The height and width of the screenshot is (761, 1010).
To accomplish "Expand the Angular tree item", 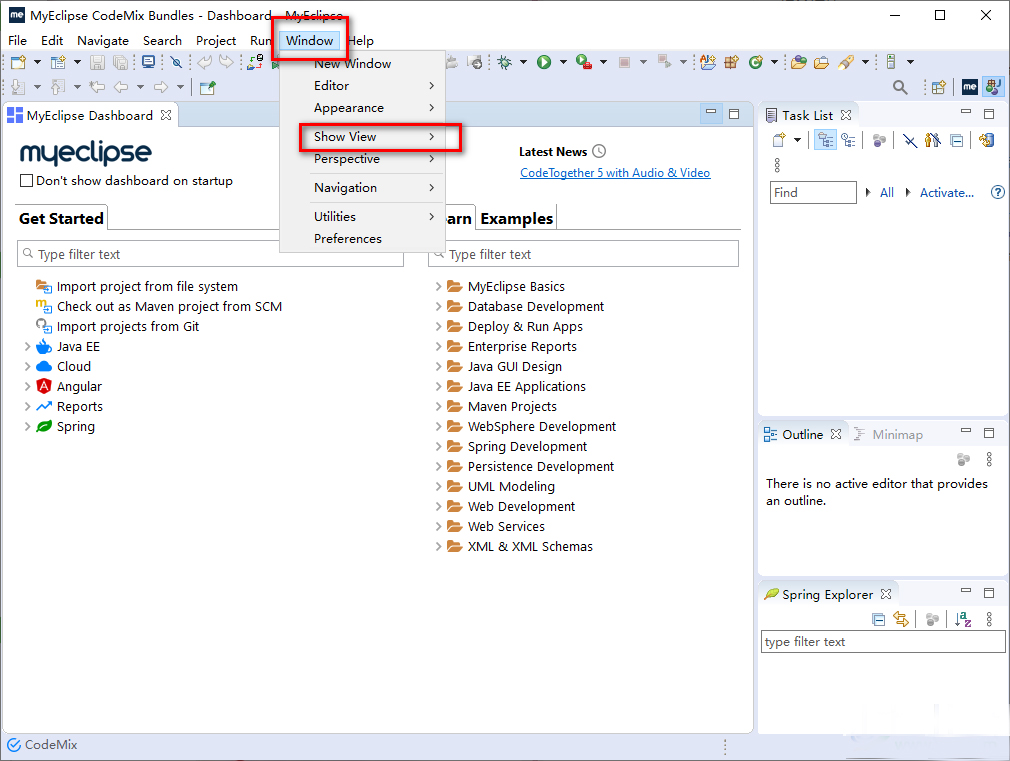I will pos(27,387).
